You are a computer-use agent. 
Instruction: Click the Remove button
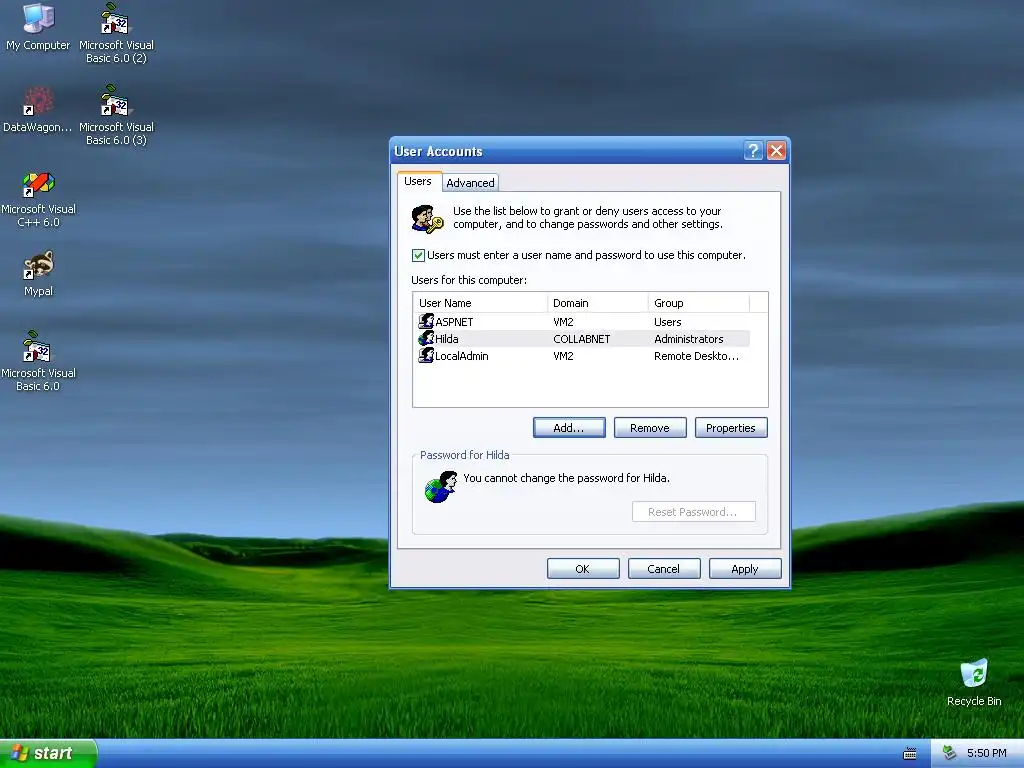(650, 428)
